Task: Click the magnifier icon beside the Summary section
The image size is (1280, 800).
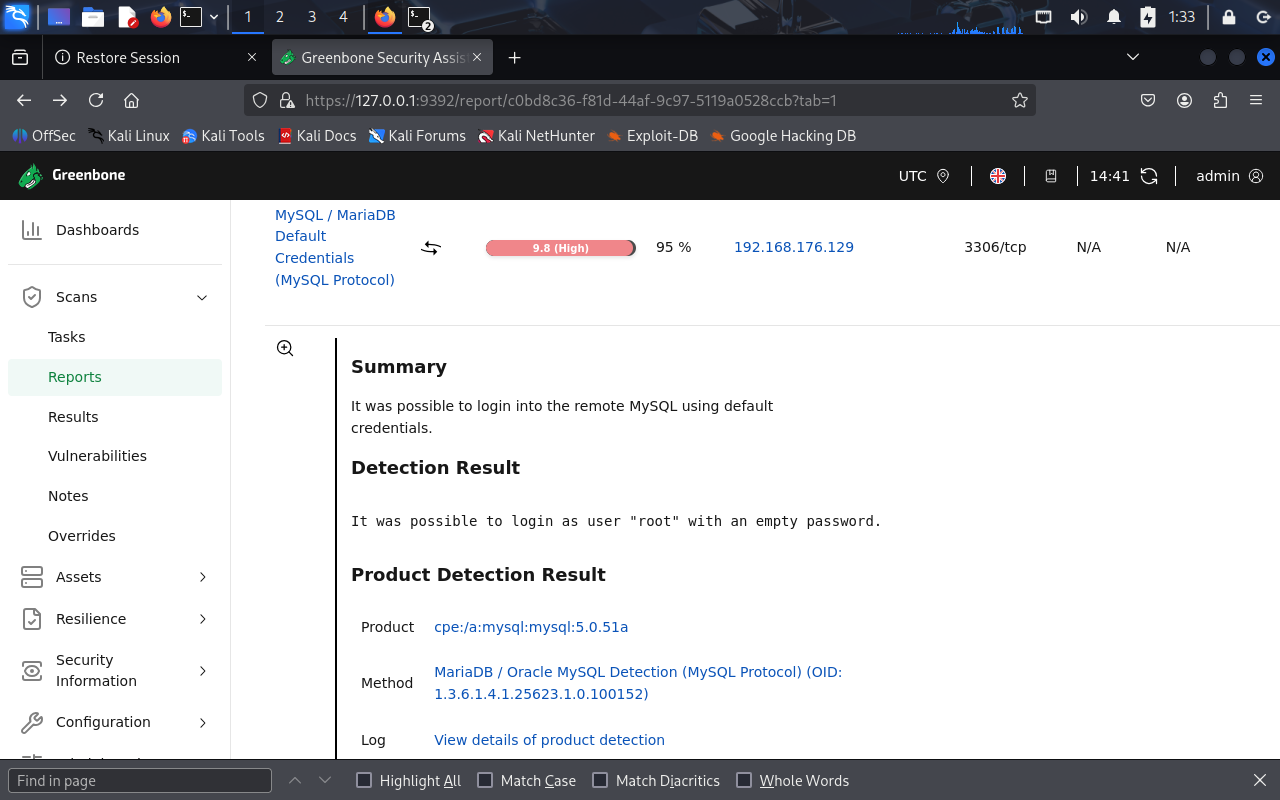Action: 284,347
